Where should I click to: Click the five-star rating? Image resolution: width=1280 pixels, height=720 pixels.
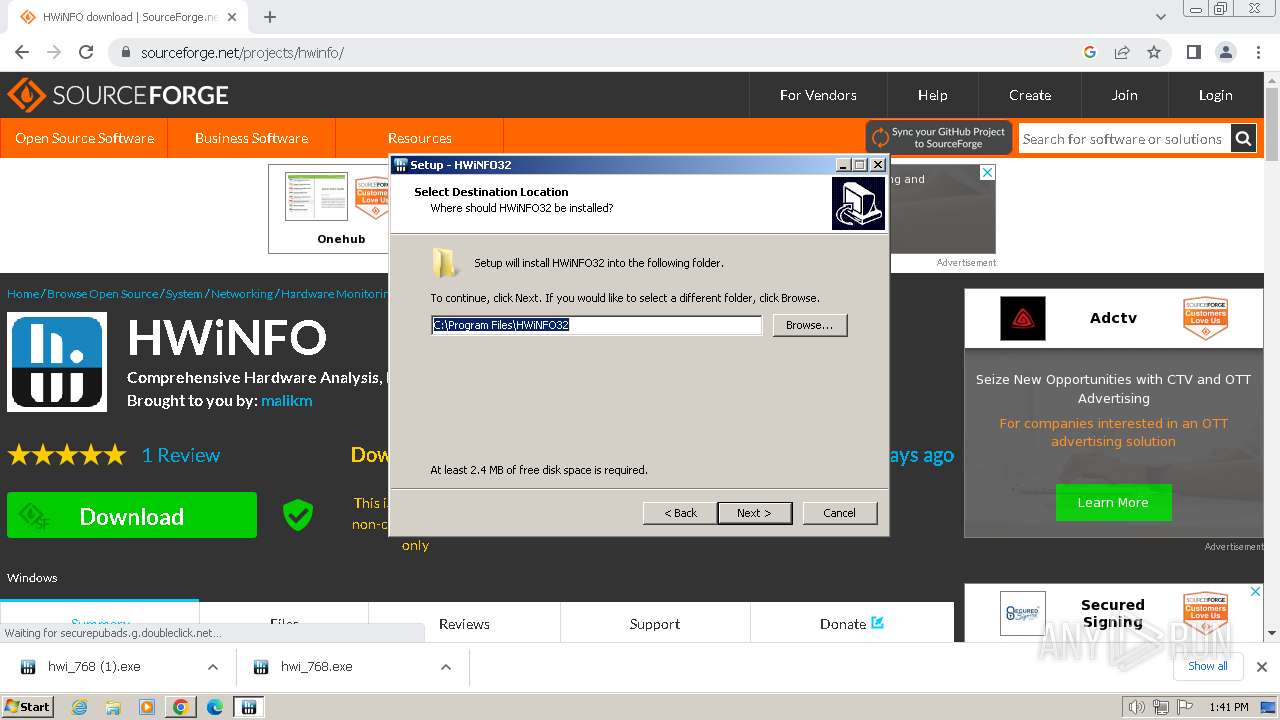point(67,455)
